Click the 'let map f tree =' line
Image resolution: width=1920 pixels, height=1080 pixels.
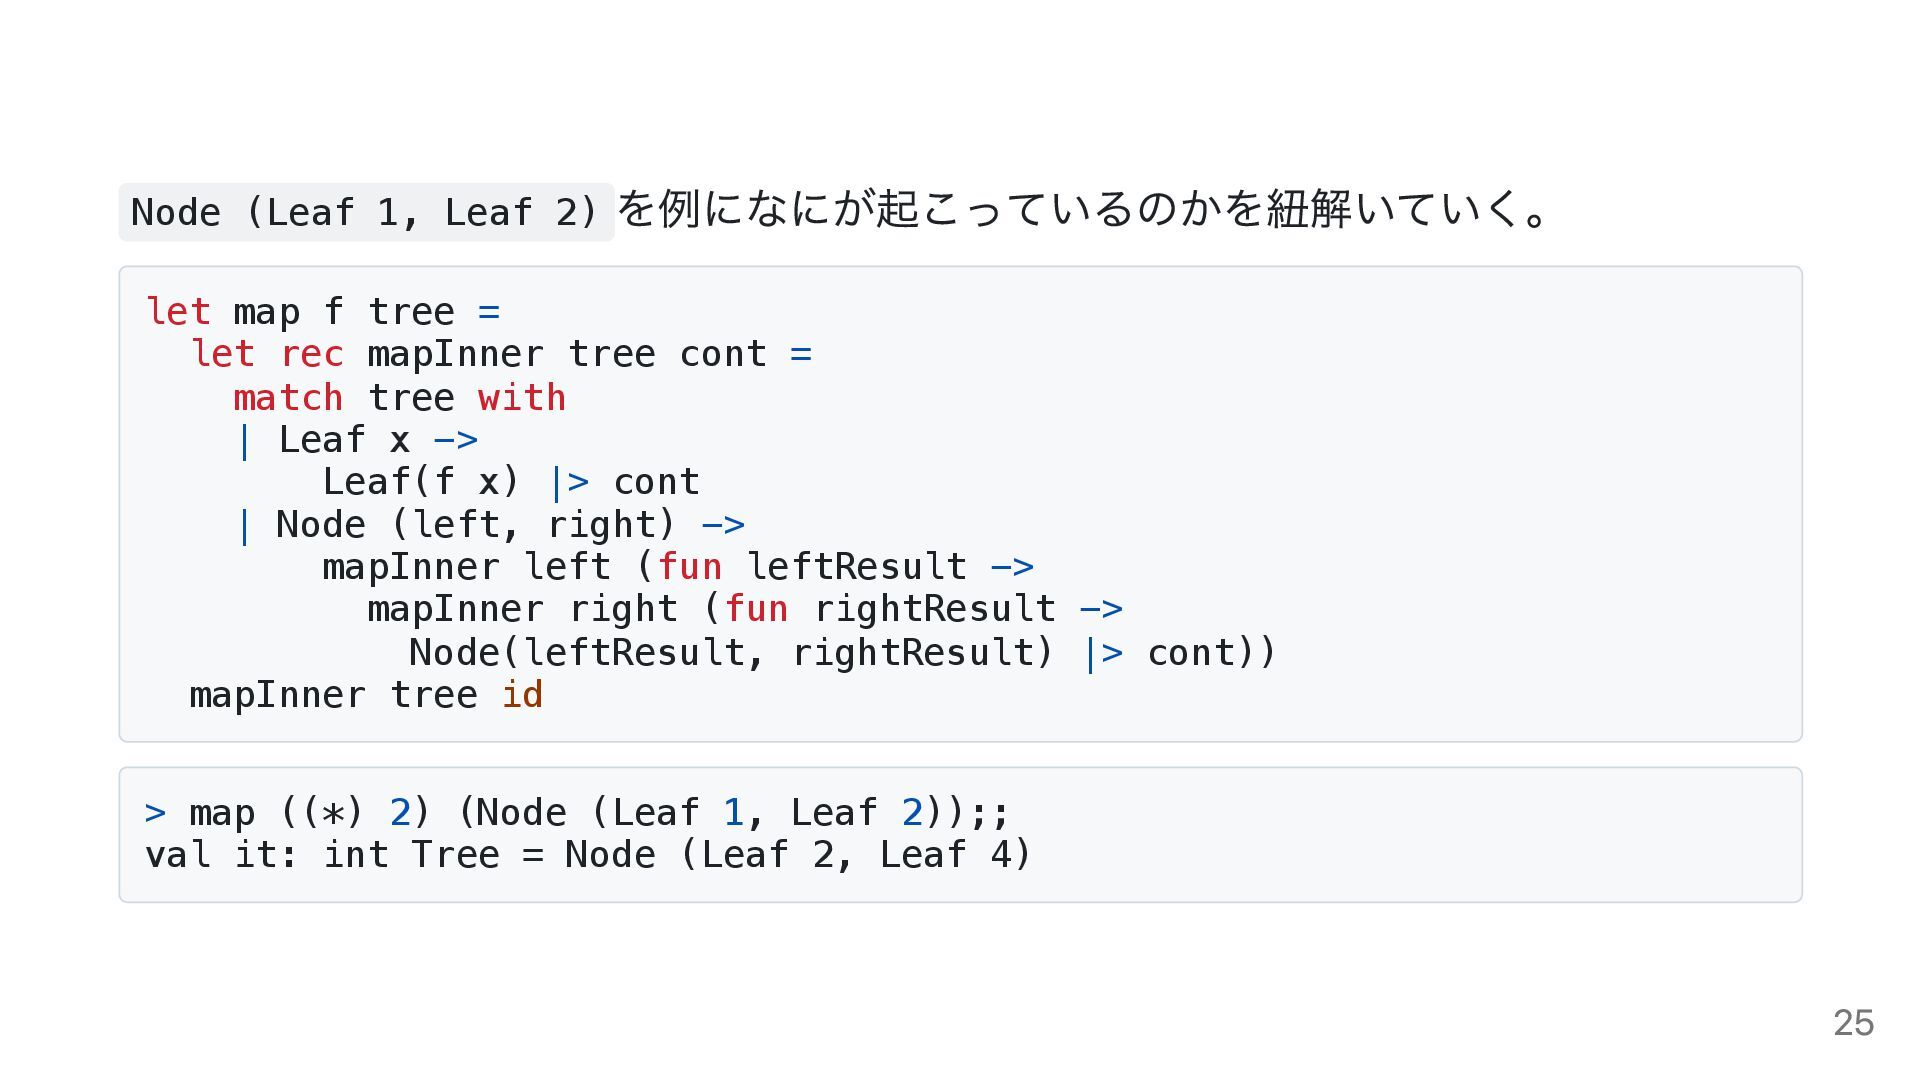tap(323, 312)
